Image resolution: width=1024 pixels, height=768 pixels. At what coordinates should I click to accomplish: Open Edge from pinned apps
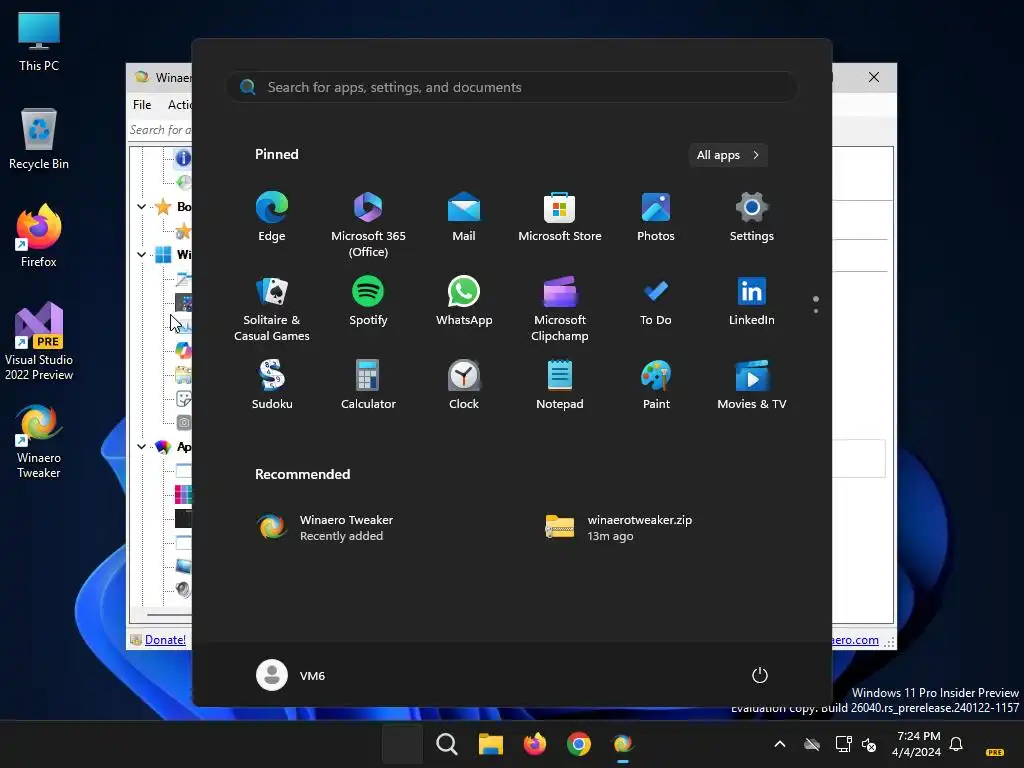tap(272, 217)
